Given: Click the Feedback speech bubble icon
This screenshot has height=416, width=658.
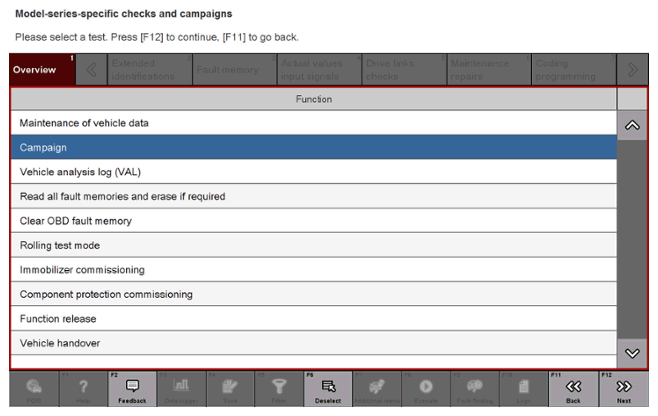Looking at the screenshot, I should (132, 386).
